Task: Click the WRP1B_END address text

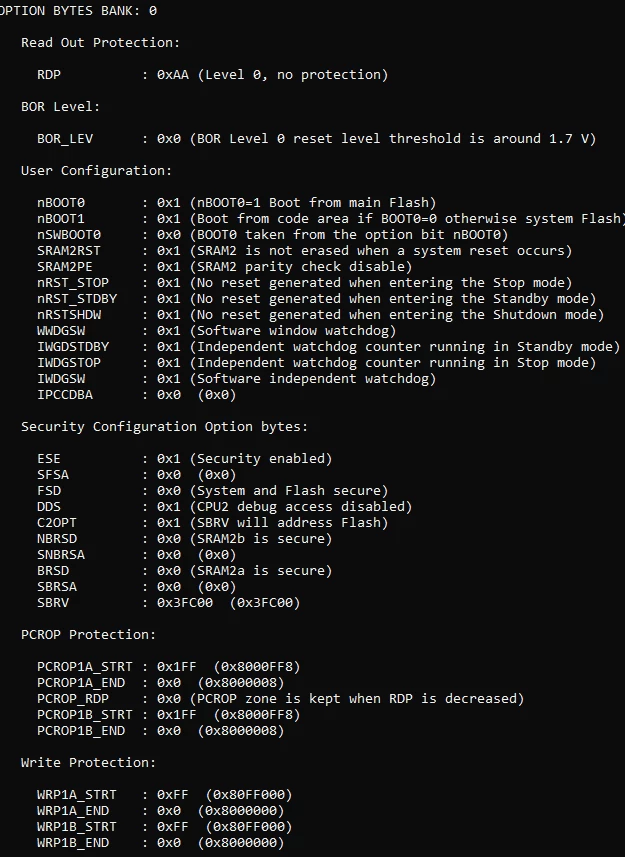Action: click(x=241, y=842)
